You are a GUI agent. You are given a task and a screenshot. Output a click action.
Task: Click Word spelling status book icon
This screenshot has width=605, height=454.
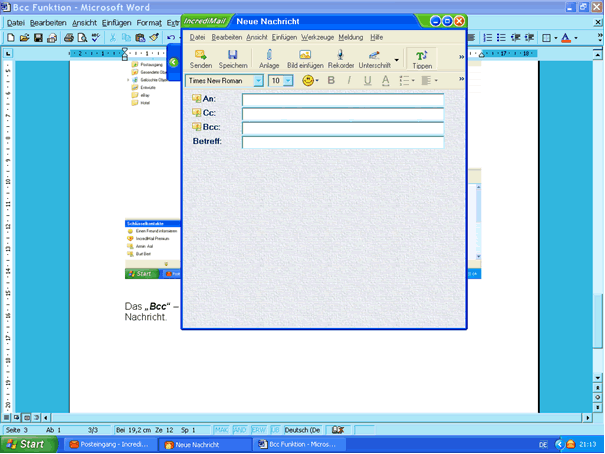tap(338, 430)
